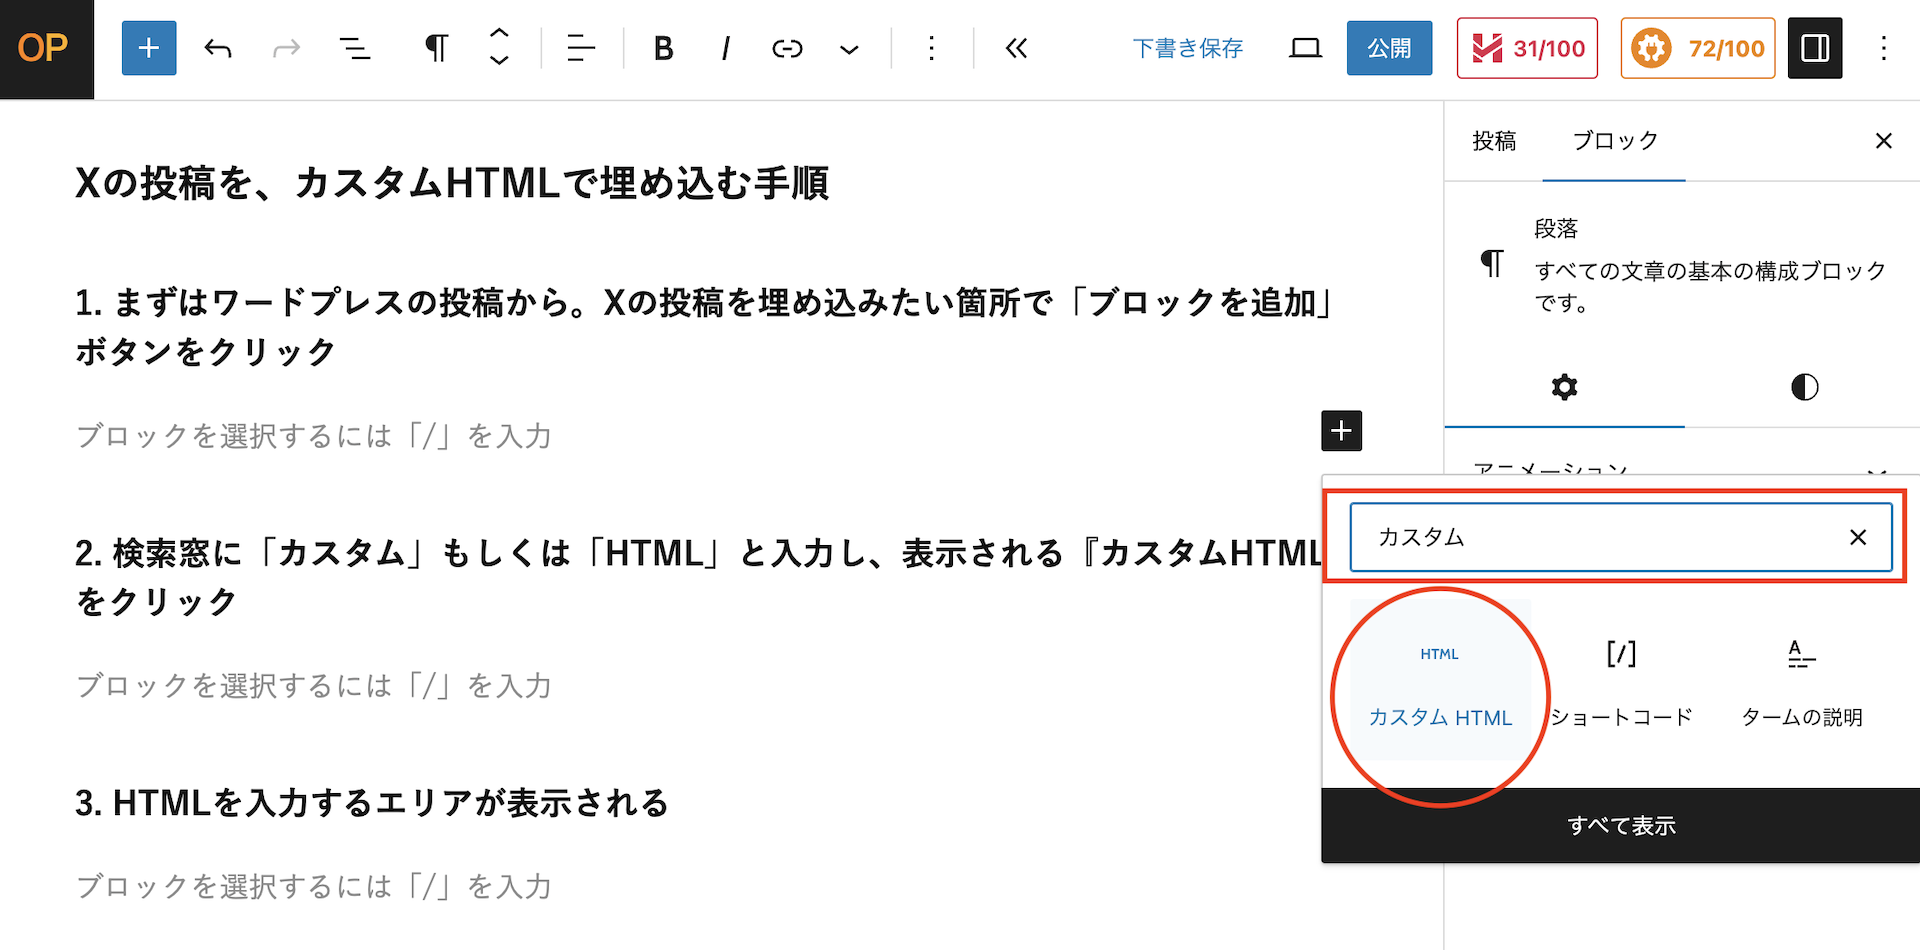Click empty paragraph placeholder below step 1
The width and height of the screenshot is (1920, 950).
point(313,436)
